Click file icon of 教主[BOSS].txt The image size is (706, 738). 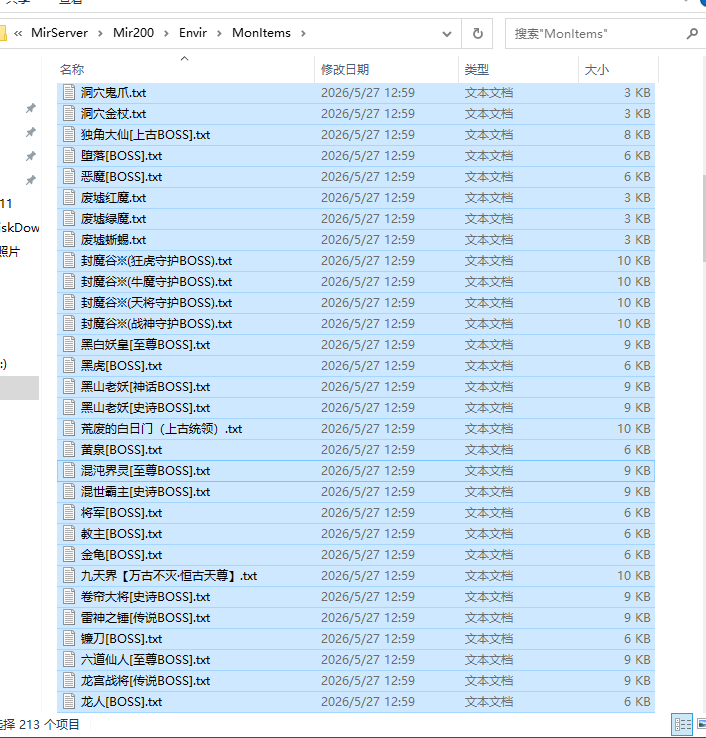[69, 534]
